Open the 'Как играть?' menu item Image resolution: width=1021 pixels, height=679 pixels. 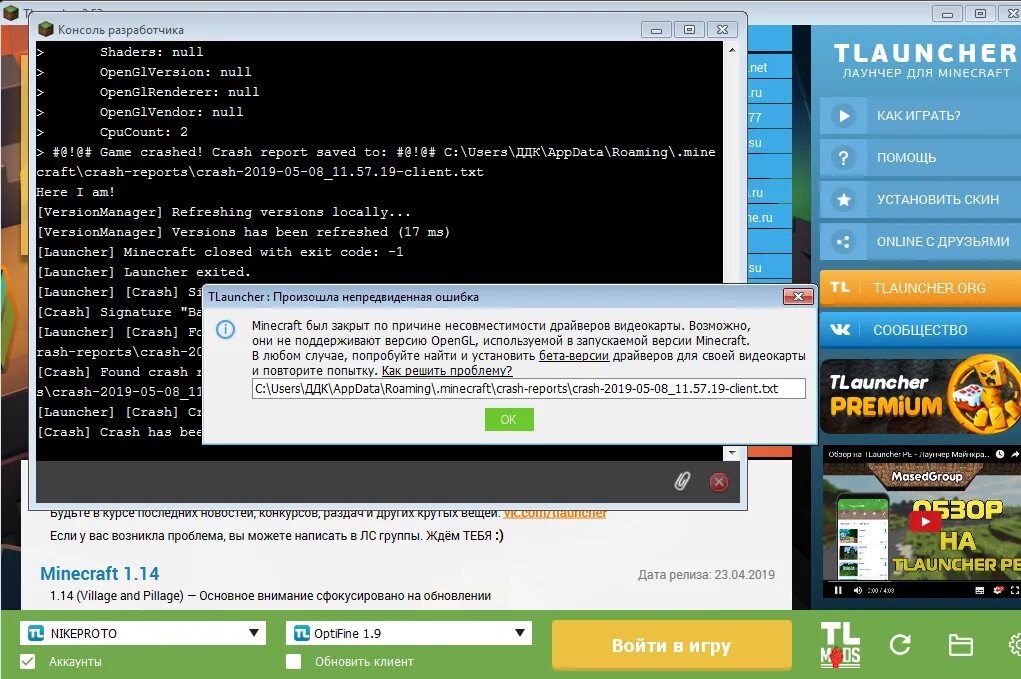919,116
